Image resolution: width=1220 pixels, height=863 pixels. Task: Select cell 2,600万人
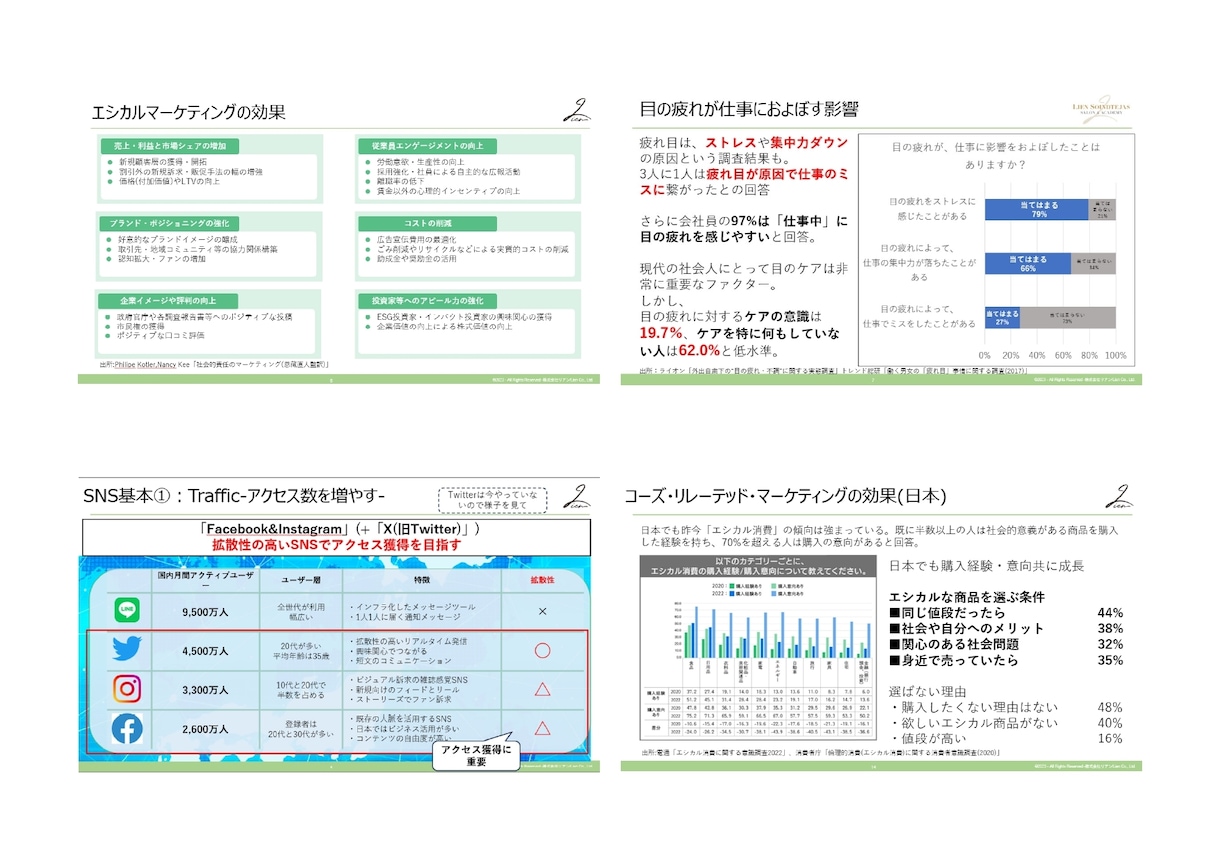(x=205, y=729)
